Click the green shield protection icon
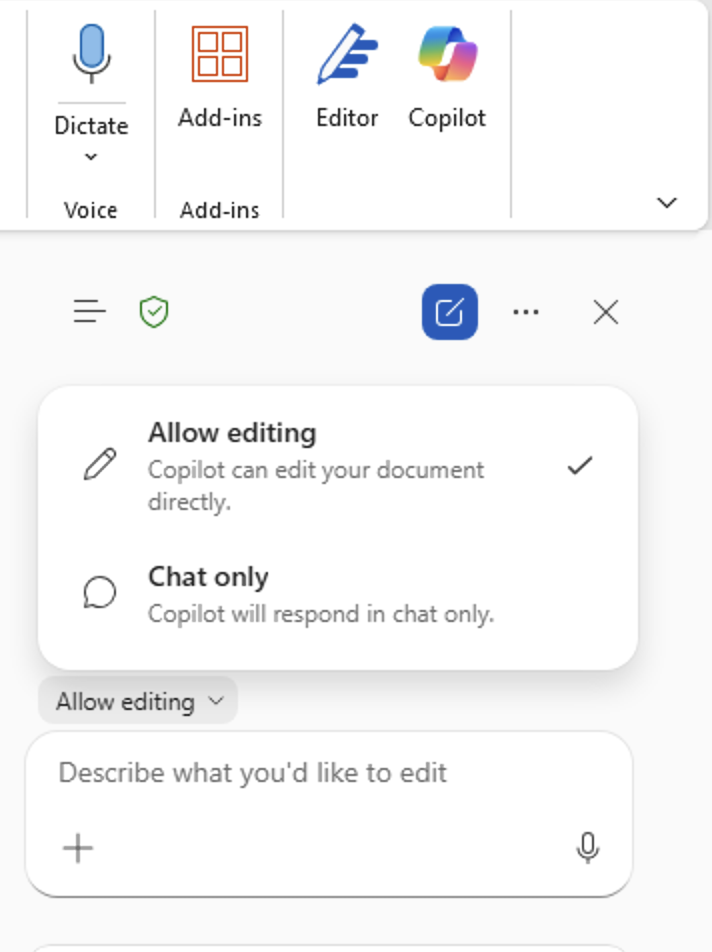This screenshot has width=712, height=952. (x=154, y=313)
